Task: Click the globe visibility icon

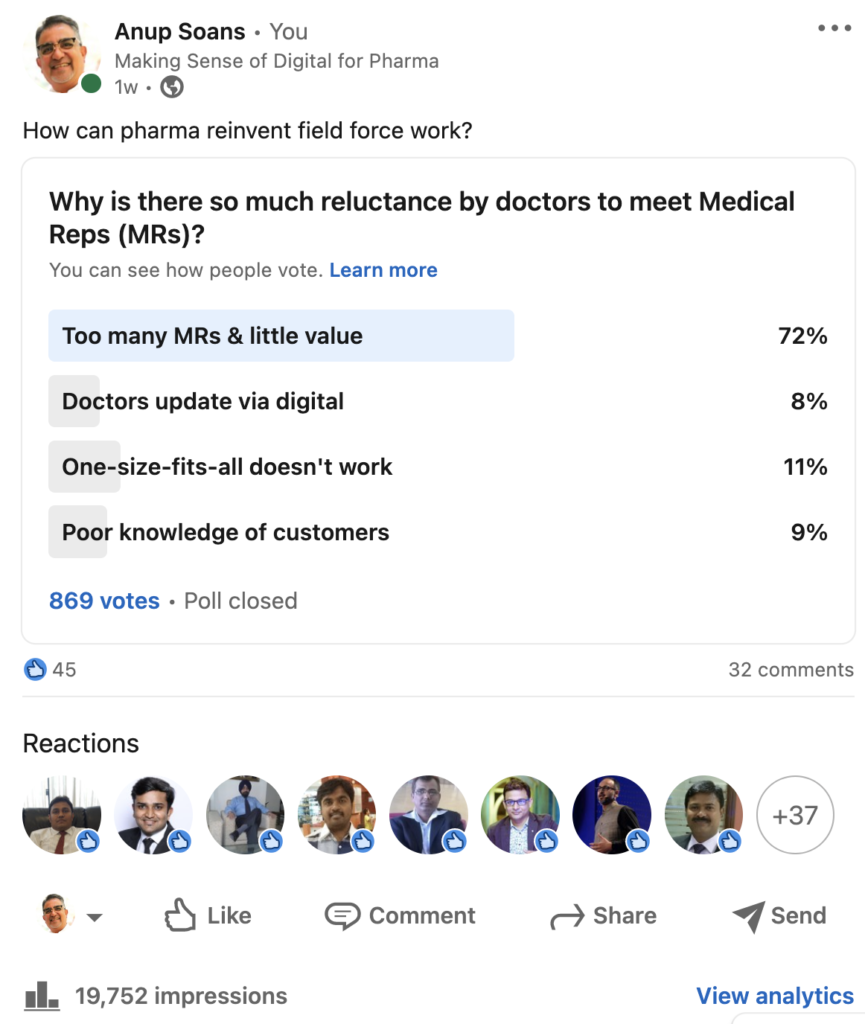Action: point(172,87)
